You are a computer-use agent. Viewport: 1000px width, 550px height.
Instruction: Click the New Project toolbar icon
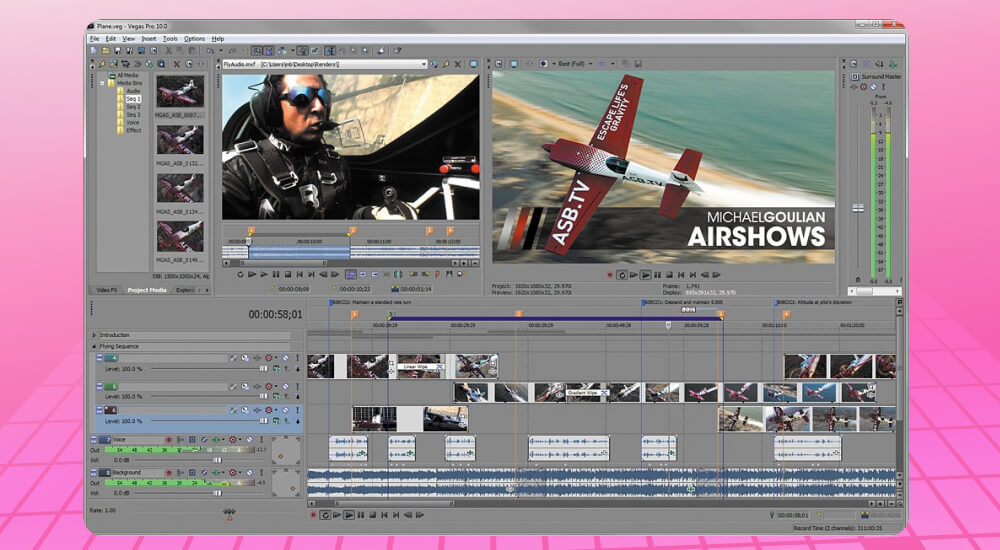(94, 51)
